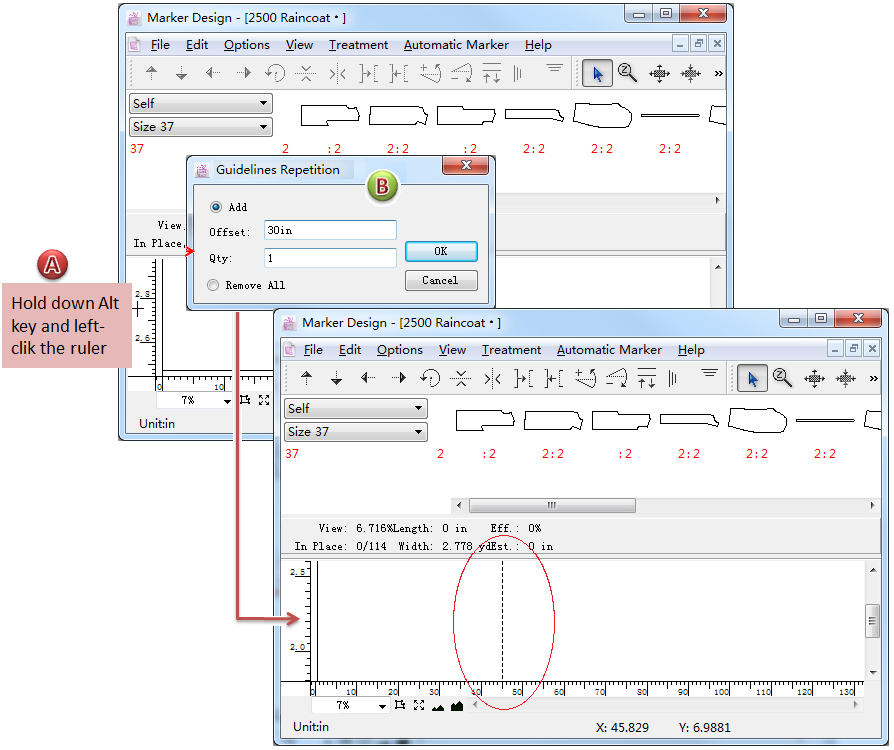Click the Qty input field
This screenshot has width=894, height=750.
(x=330, y=258)
